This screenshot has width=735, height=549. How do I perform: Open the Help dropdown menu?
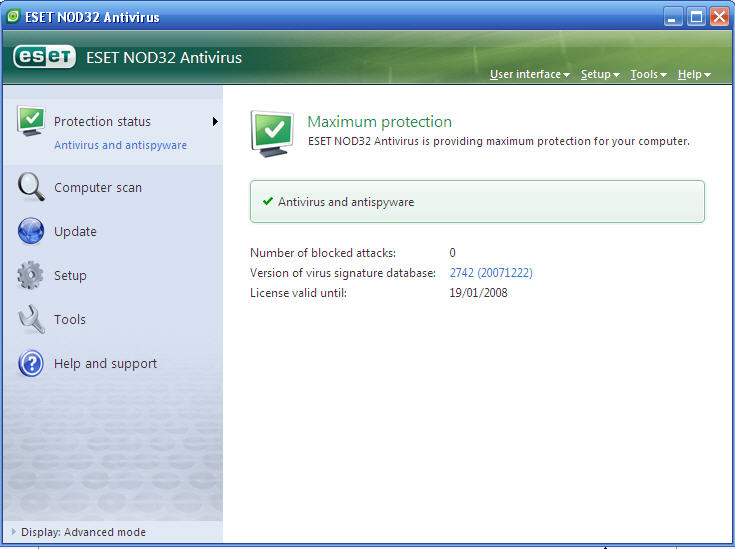click(x=693, y=75)
